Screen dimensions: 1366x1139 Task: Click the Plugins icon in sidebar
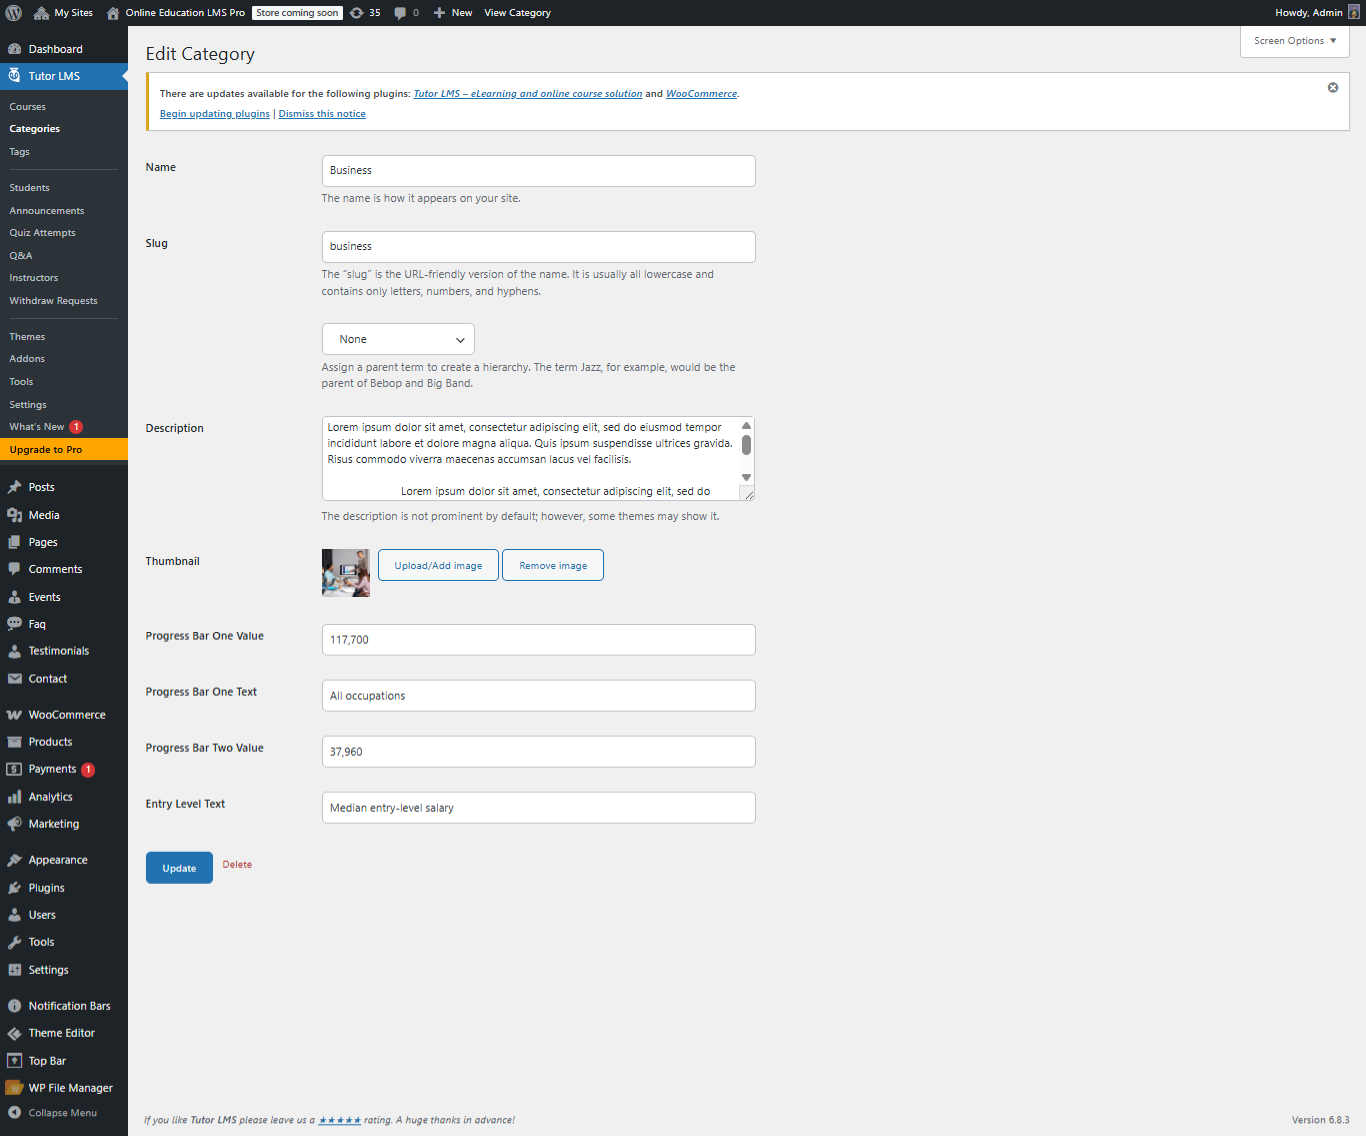click(x=14, y=888)
